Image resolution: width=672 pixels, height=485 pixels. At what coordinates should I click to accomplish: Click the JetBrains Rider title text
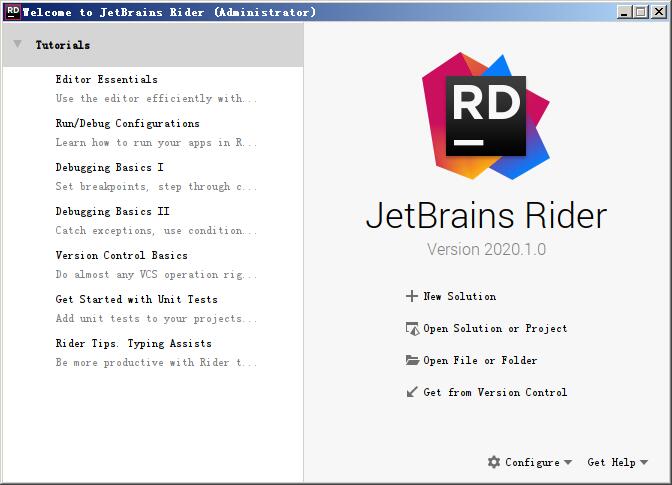486,216
